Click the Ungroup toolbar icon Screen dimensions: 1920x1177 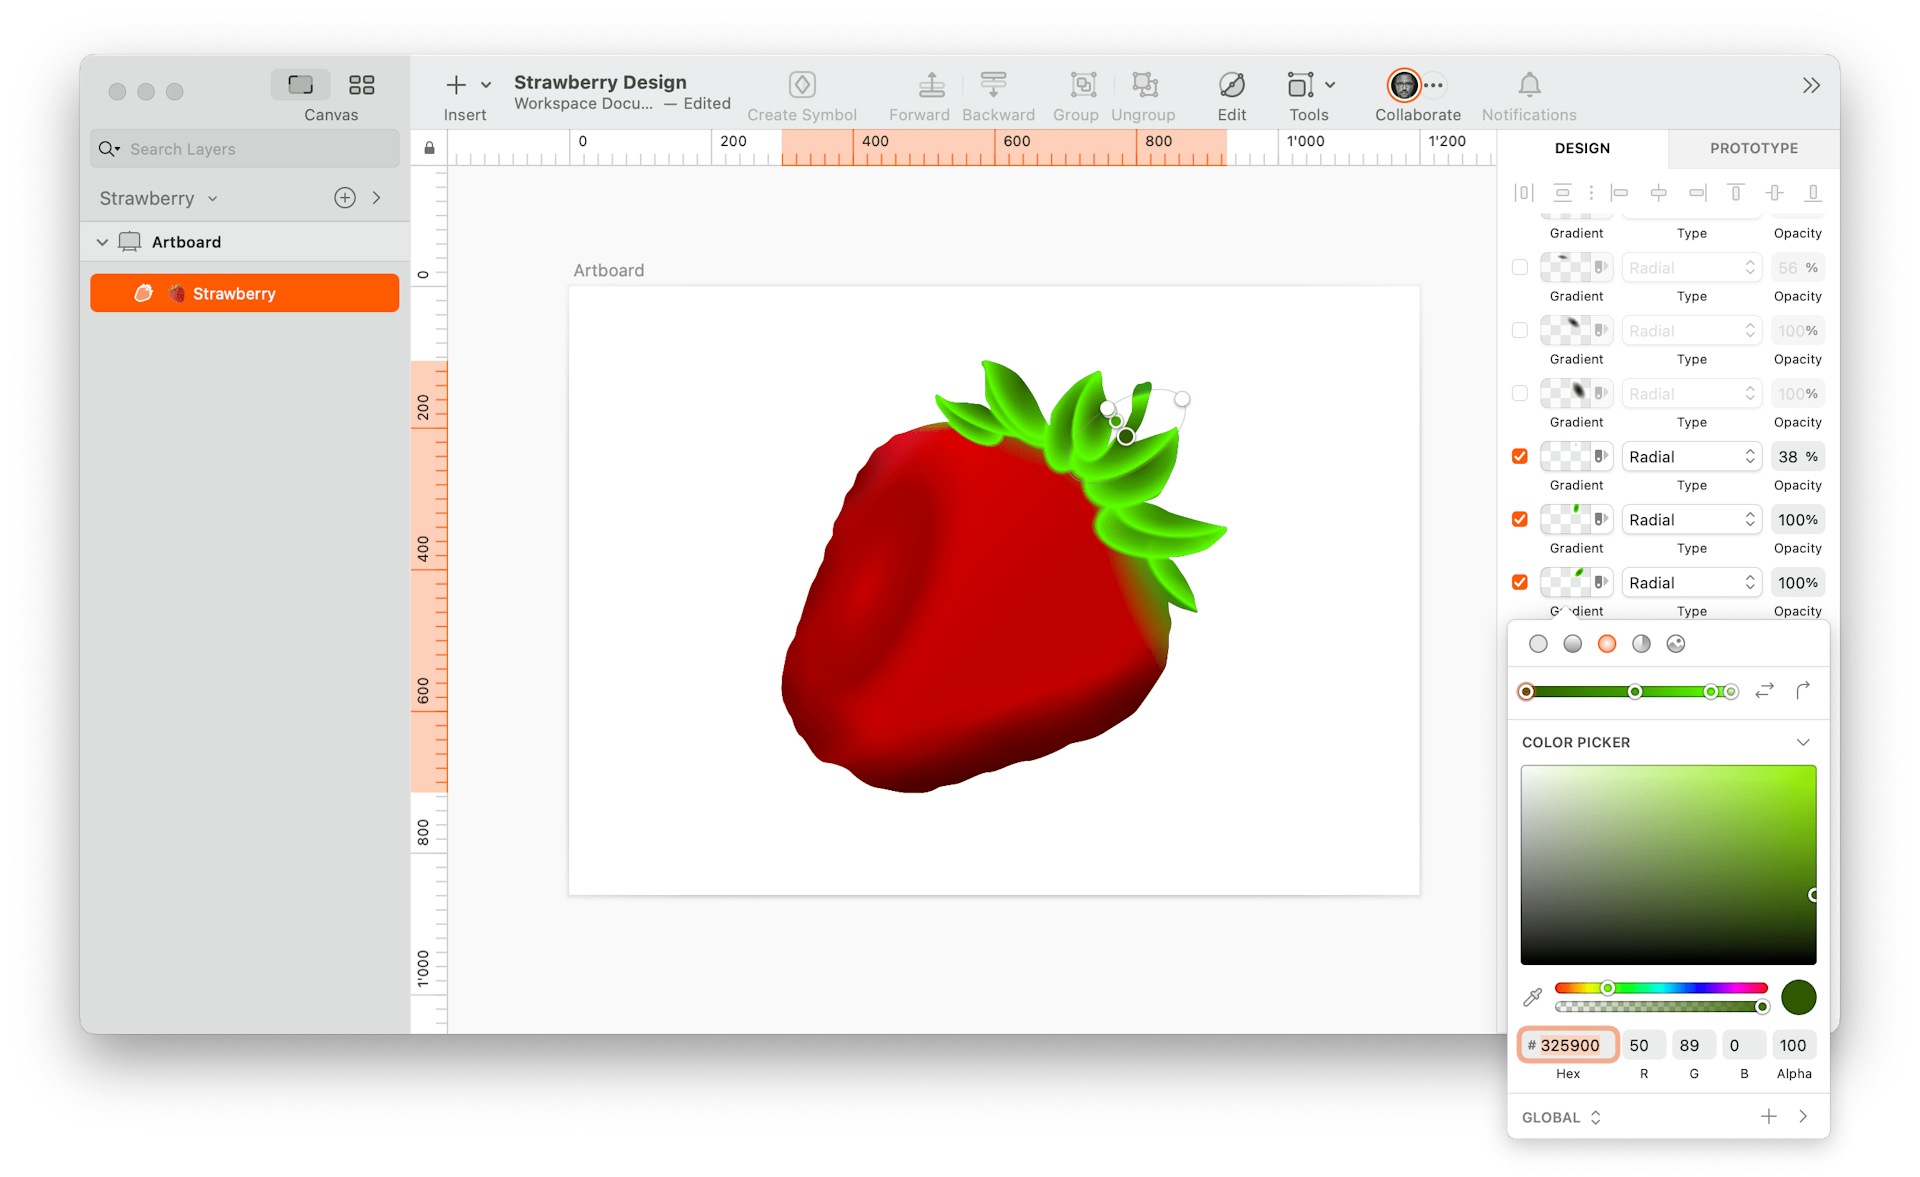[1144, 85]
